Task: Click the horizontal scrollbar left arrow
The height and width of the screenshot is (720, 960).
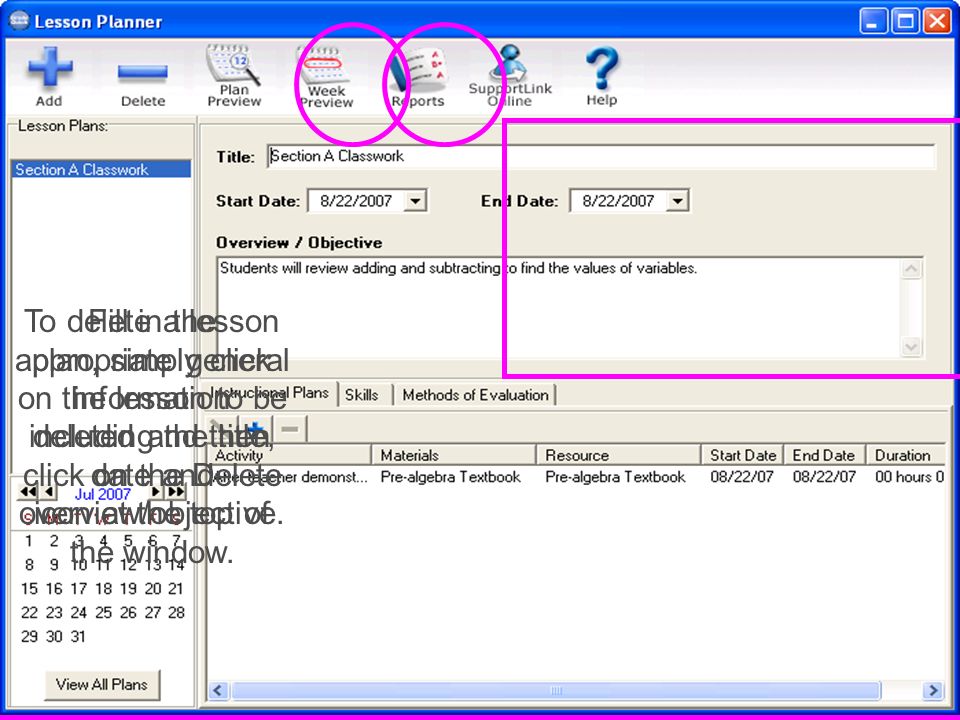Action: tap(219, 691)
